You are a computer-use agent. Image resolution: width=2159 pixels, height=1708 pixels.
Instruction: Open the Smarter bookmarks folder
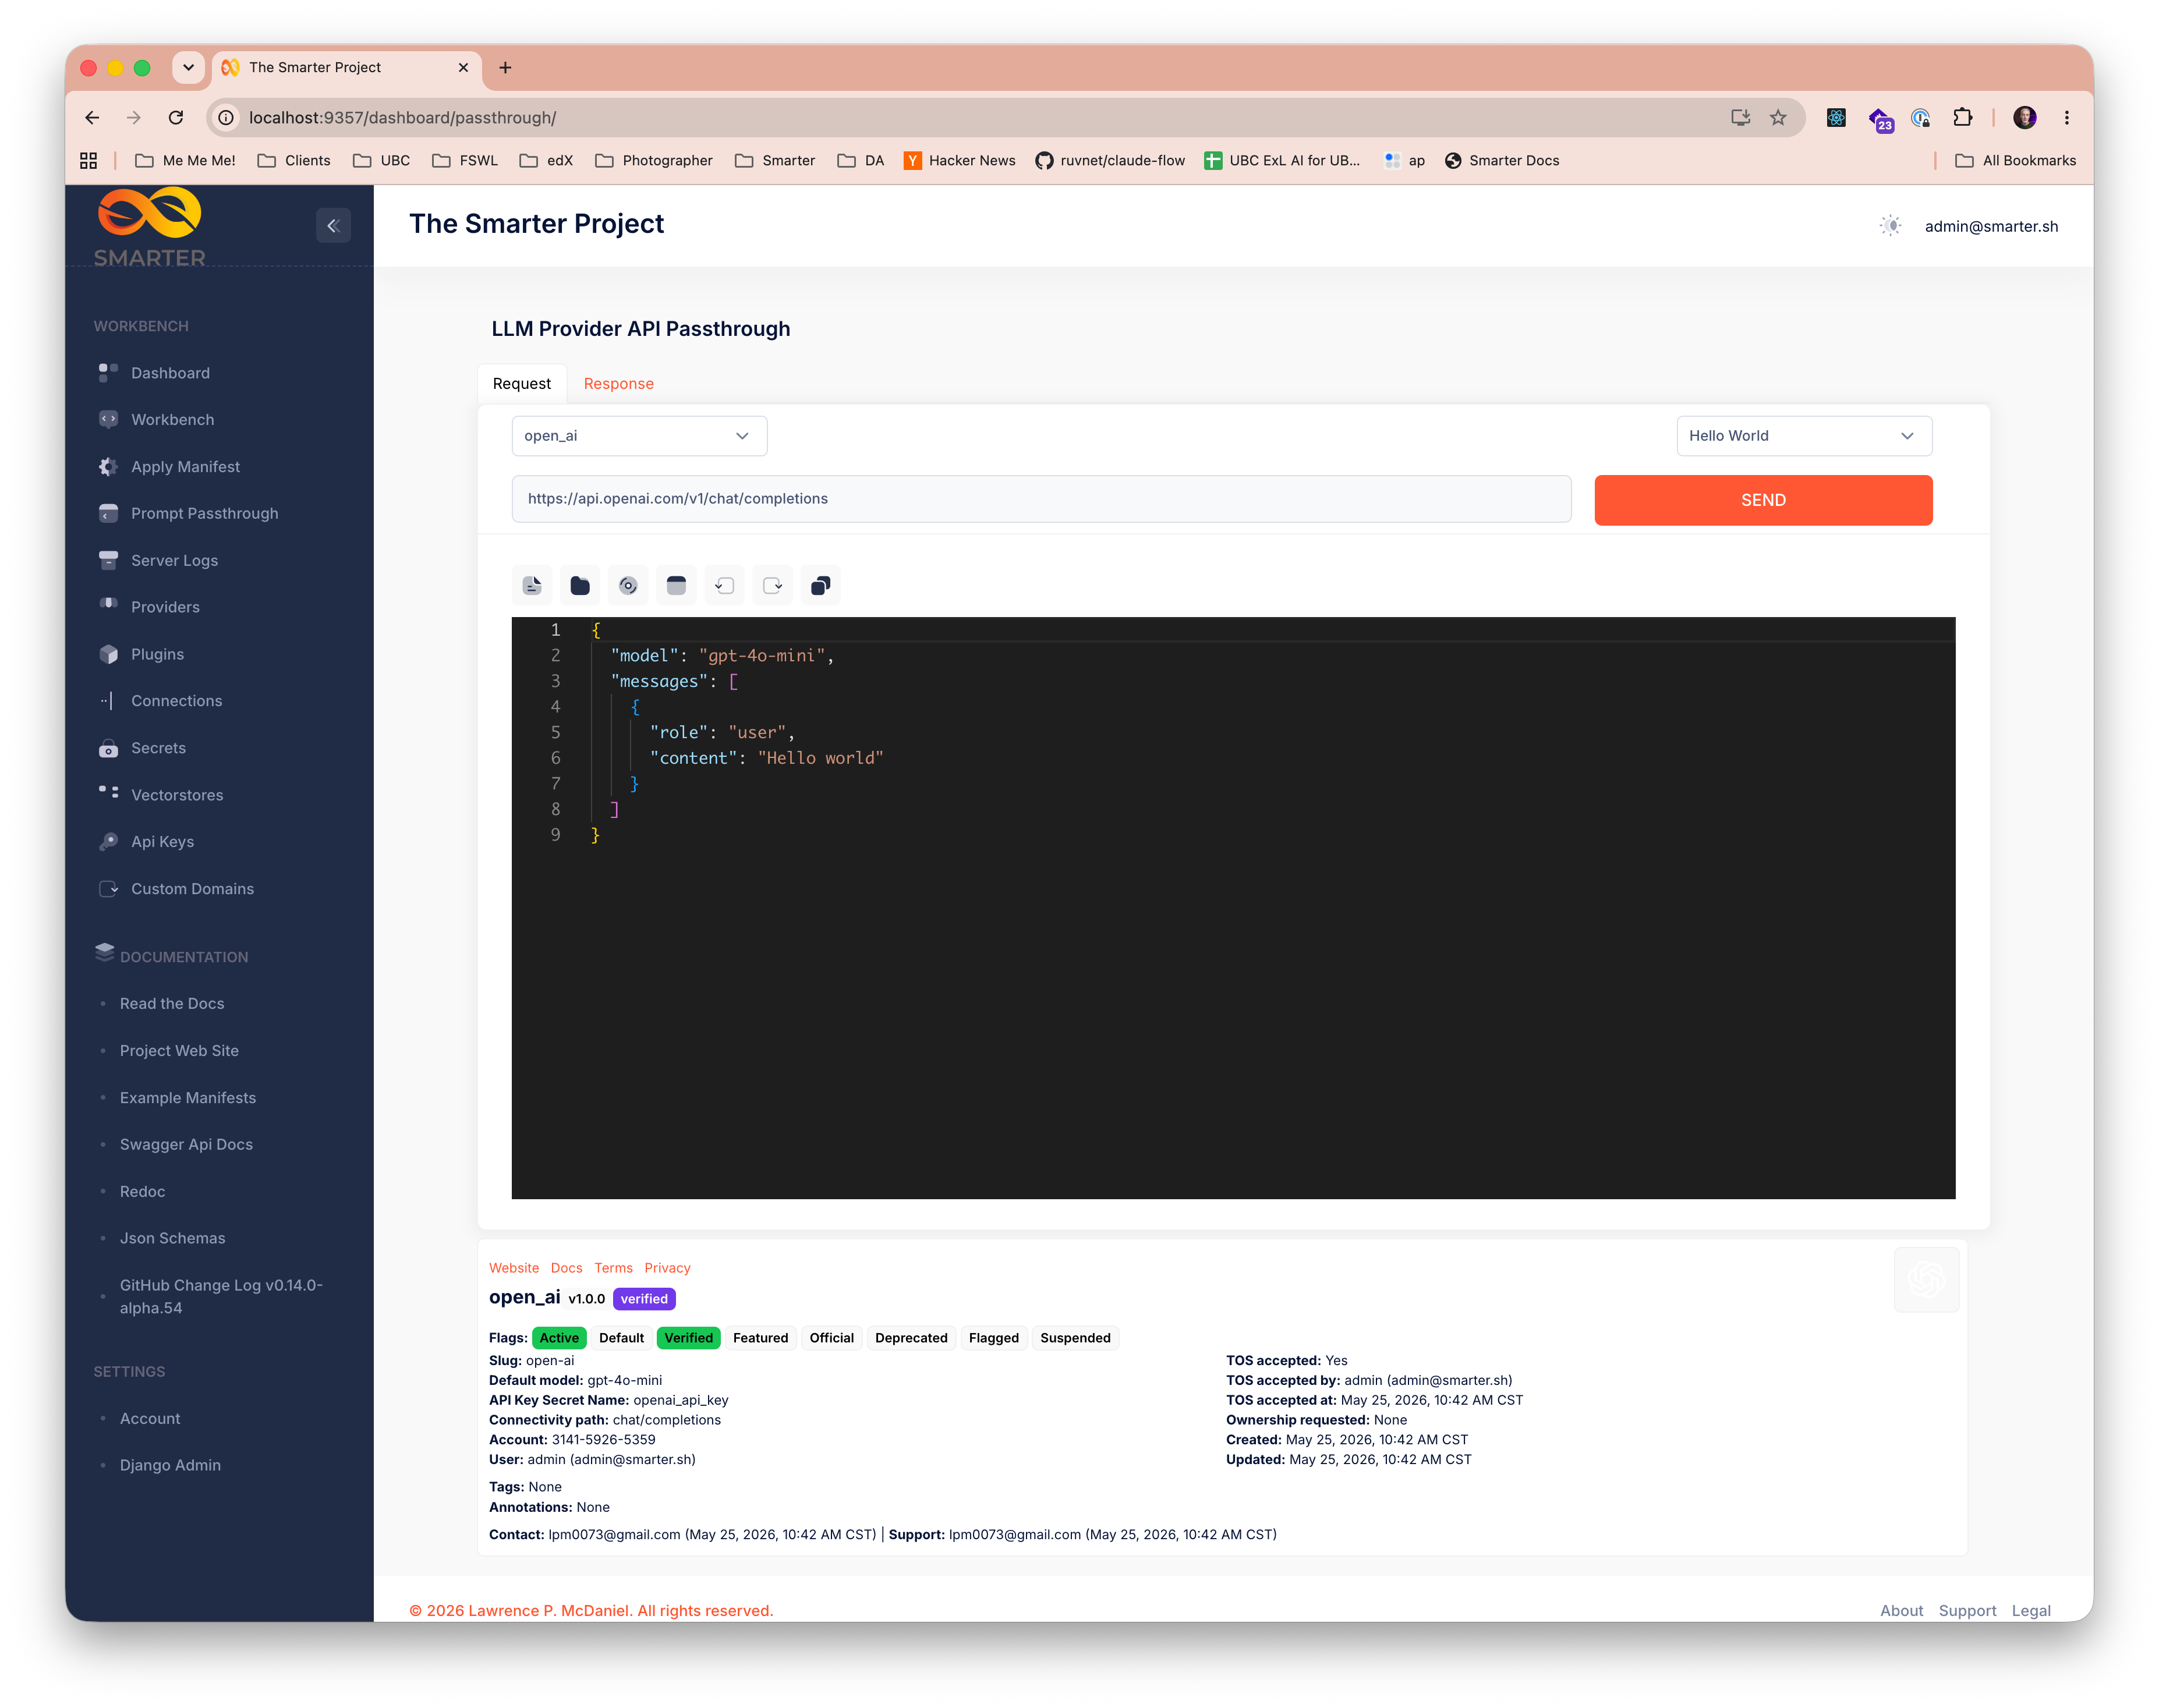point(775,161)
